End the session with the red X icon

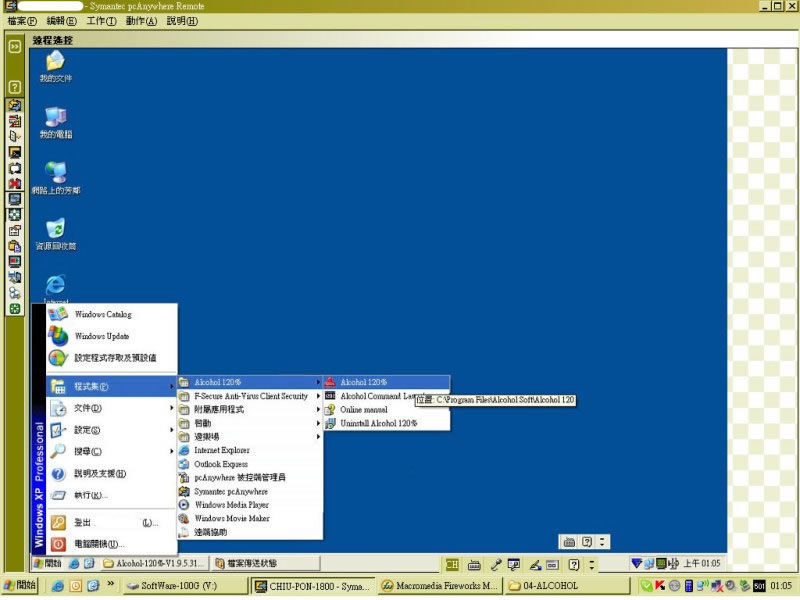[15, 184]
